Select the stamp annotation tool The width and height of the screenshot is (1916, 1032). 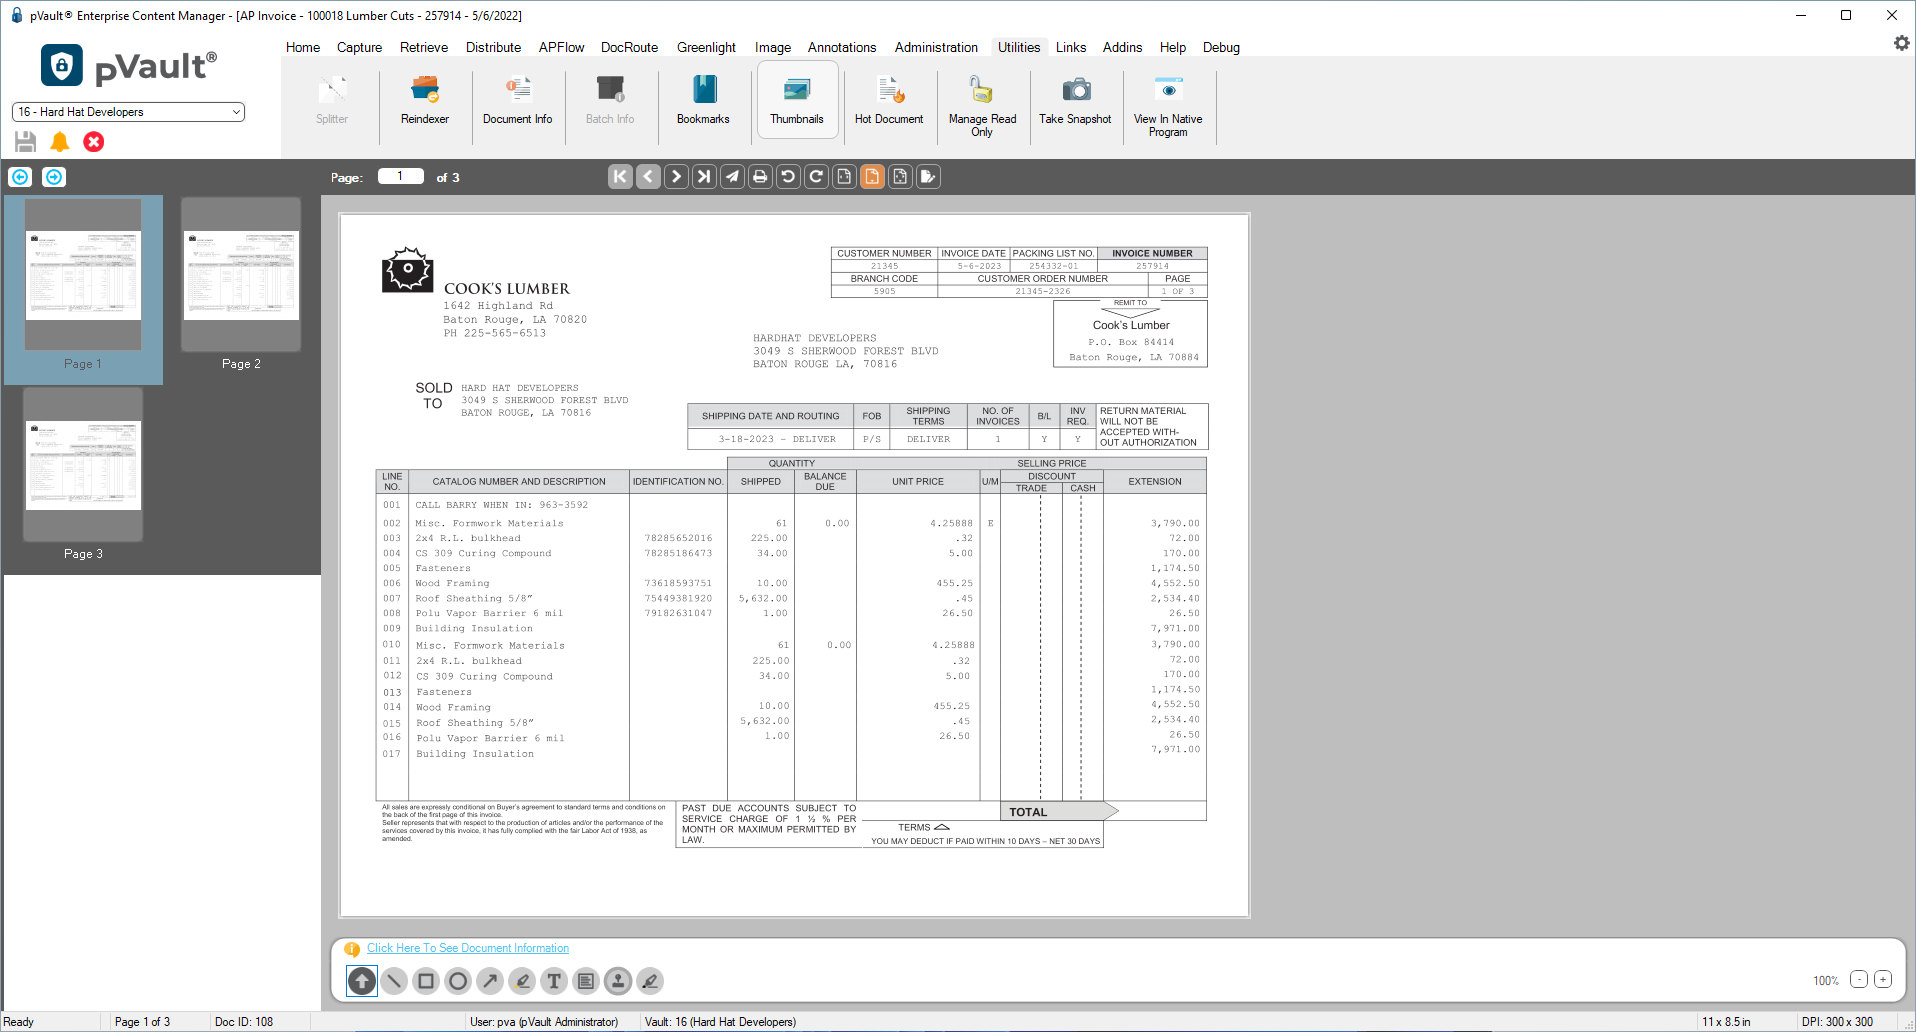click(x=618, y=981)
